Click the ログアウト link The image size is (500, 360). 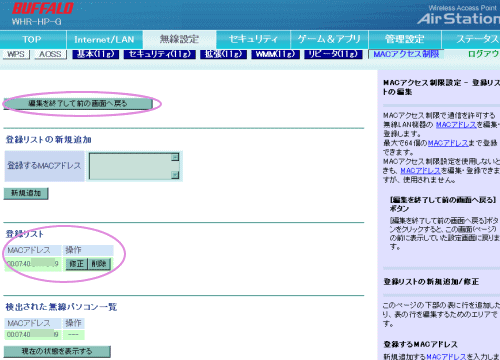pos(484,54)
